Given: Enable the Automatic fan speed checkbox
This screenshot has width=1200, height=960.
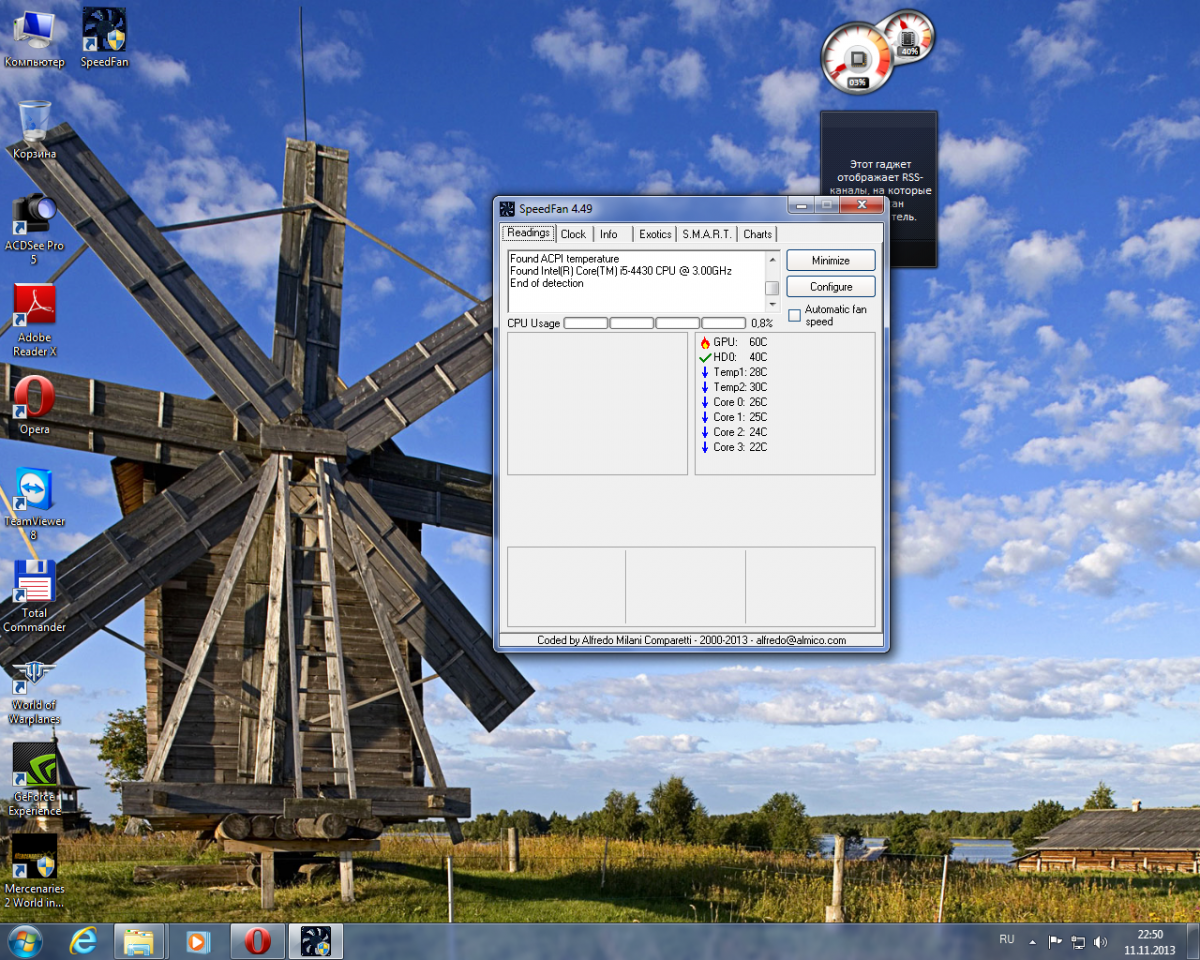Looking at the screenshot, I should 795,315.
